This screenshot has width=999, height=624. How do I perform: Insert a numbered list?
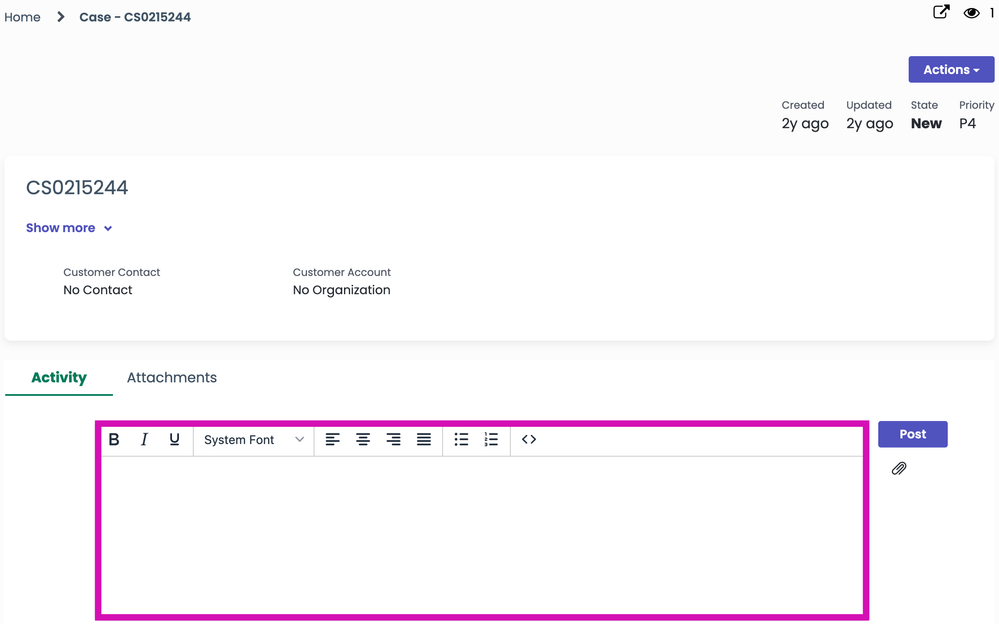pyautogui.click(x=491, y=440)
